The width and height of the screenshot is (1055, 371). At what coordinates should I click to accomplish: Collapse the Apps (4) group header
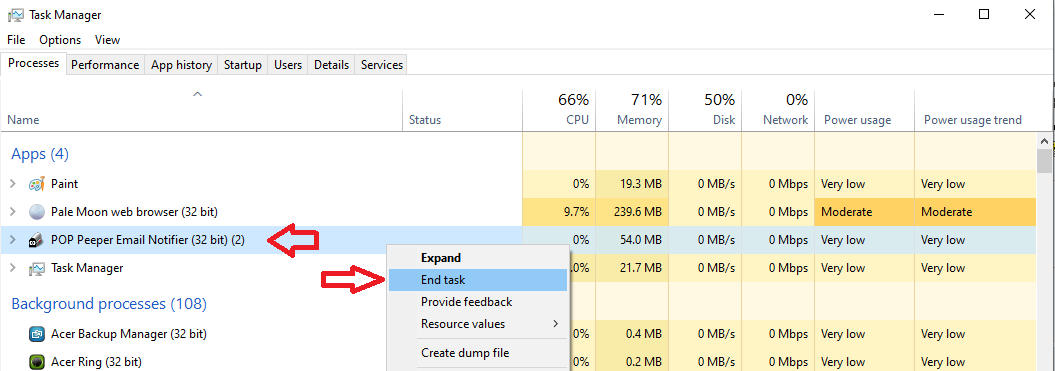(x=40, y=154)
